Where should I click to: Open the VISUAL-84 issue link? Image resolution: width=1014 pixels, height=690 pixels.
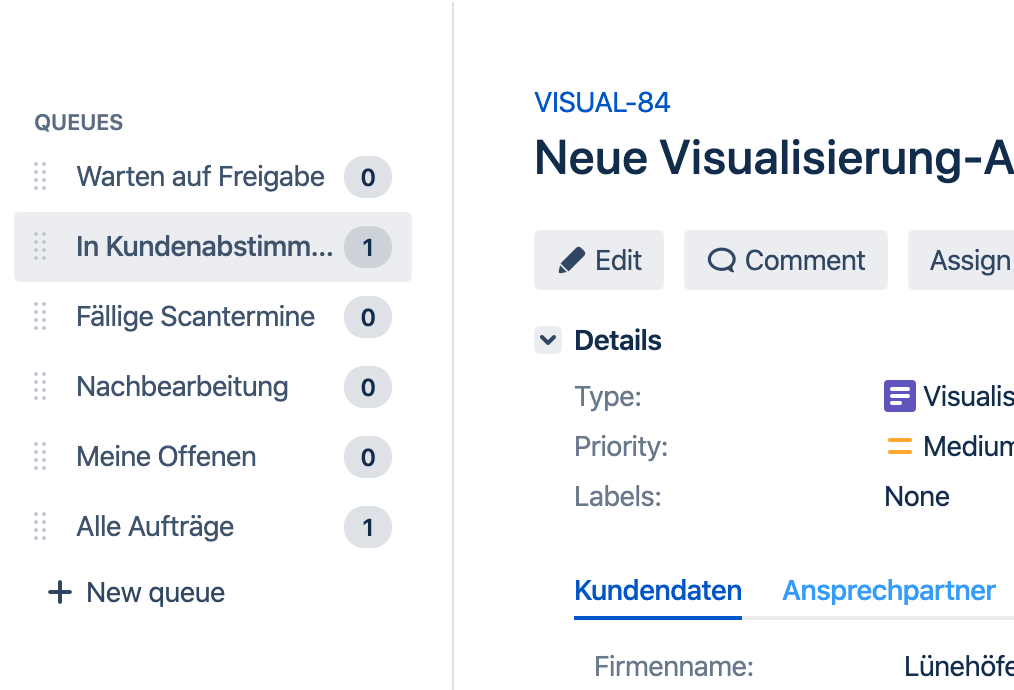point(602,103)
